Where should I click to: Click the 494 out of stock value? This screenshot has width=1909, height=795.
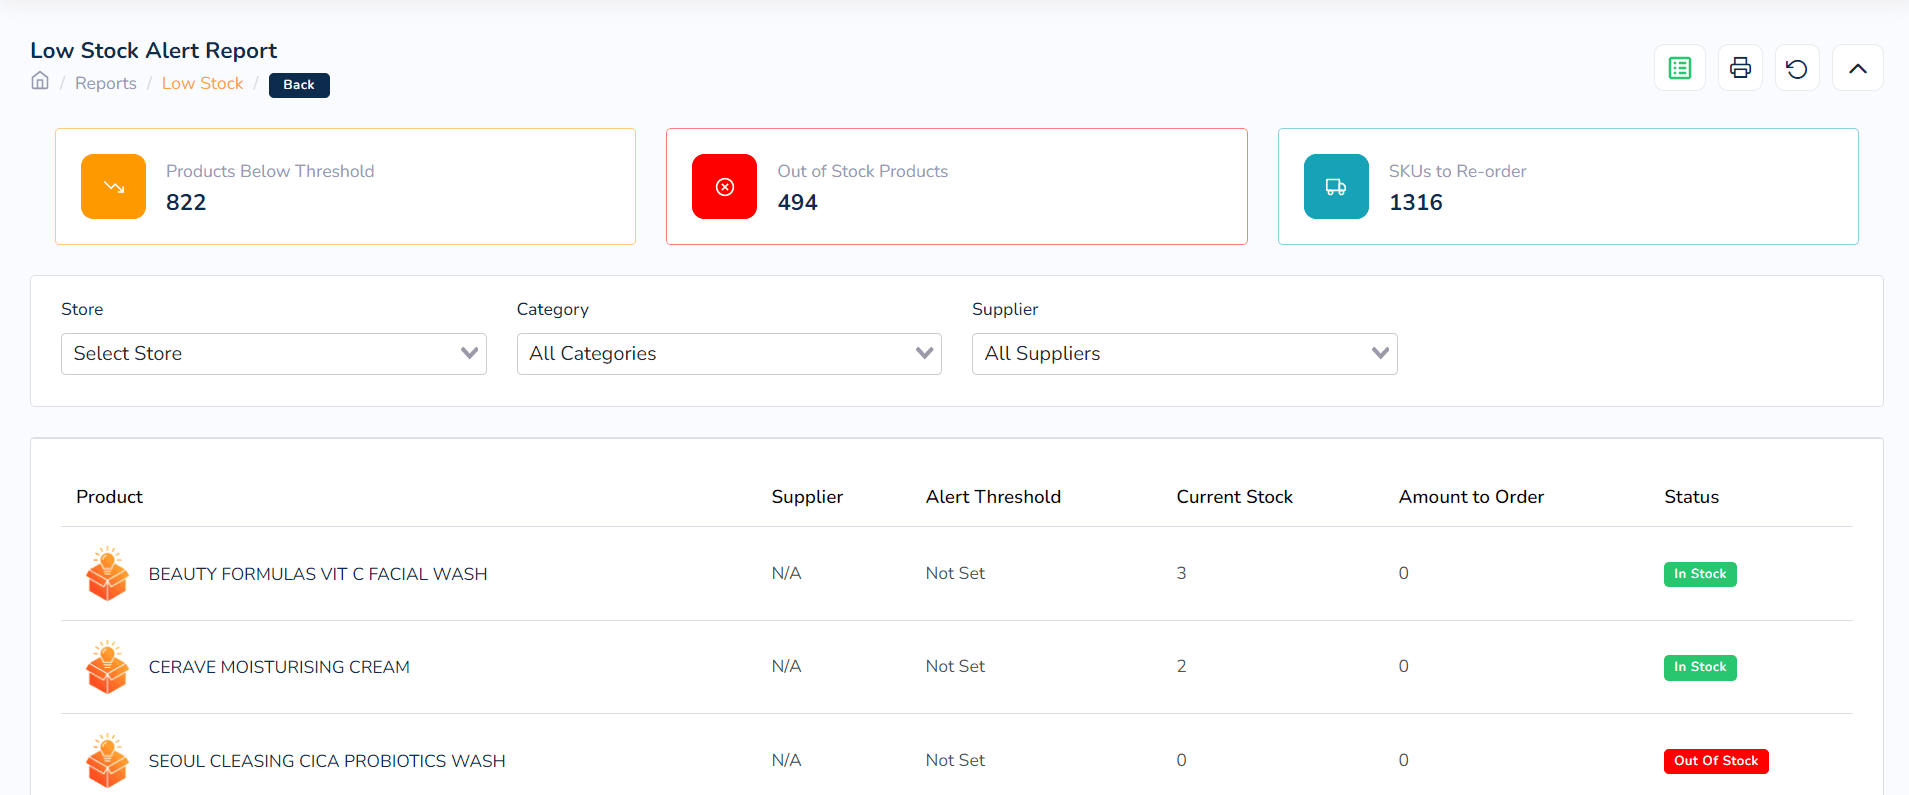click(x=798, y=202)
